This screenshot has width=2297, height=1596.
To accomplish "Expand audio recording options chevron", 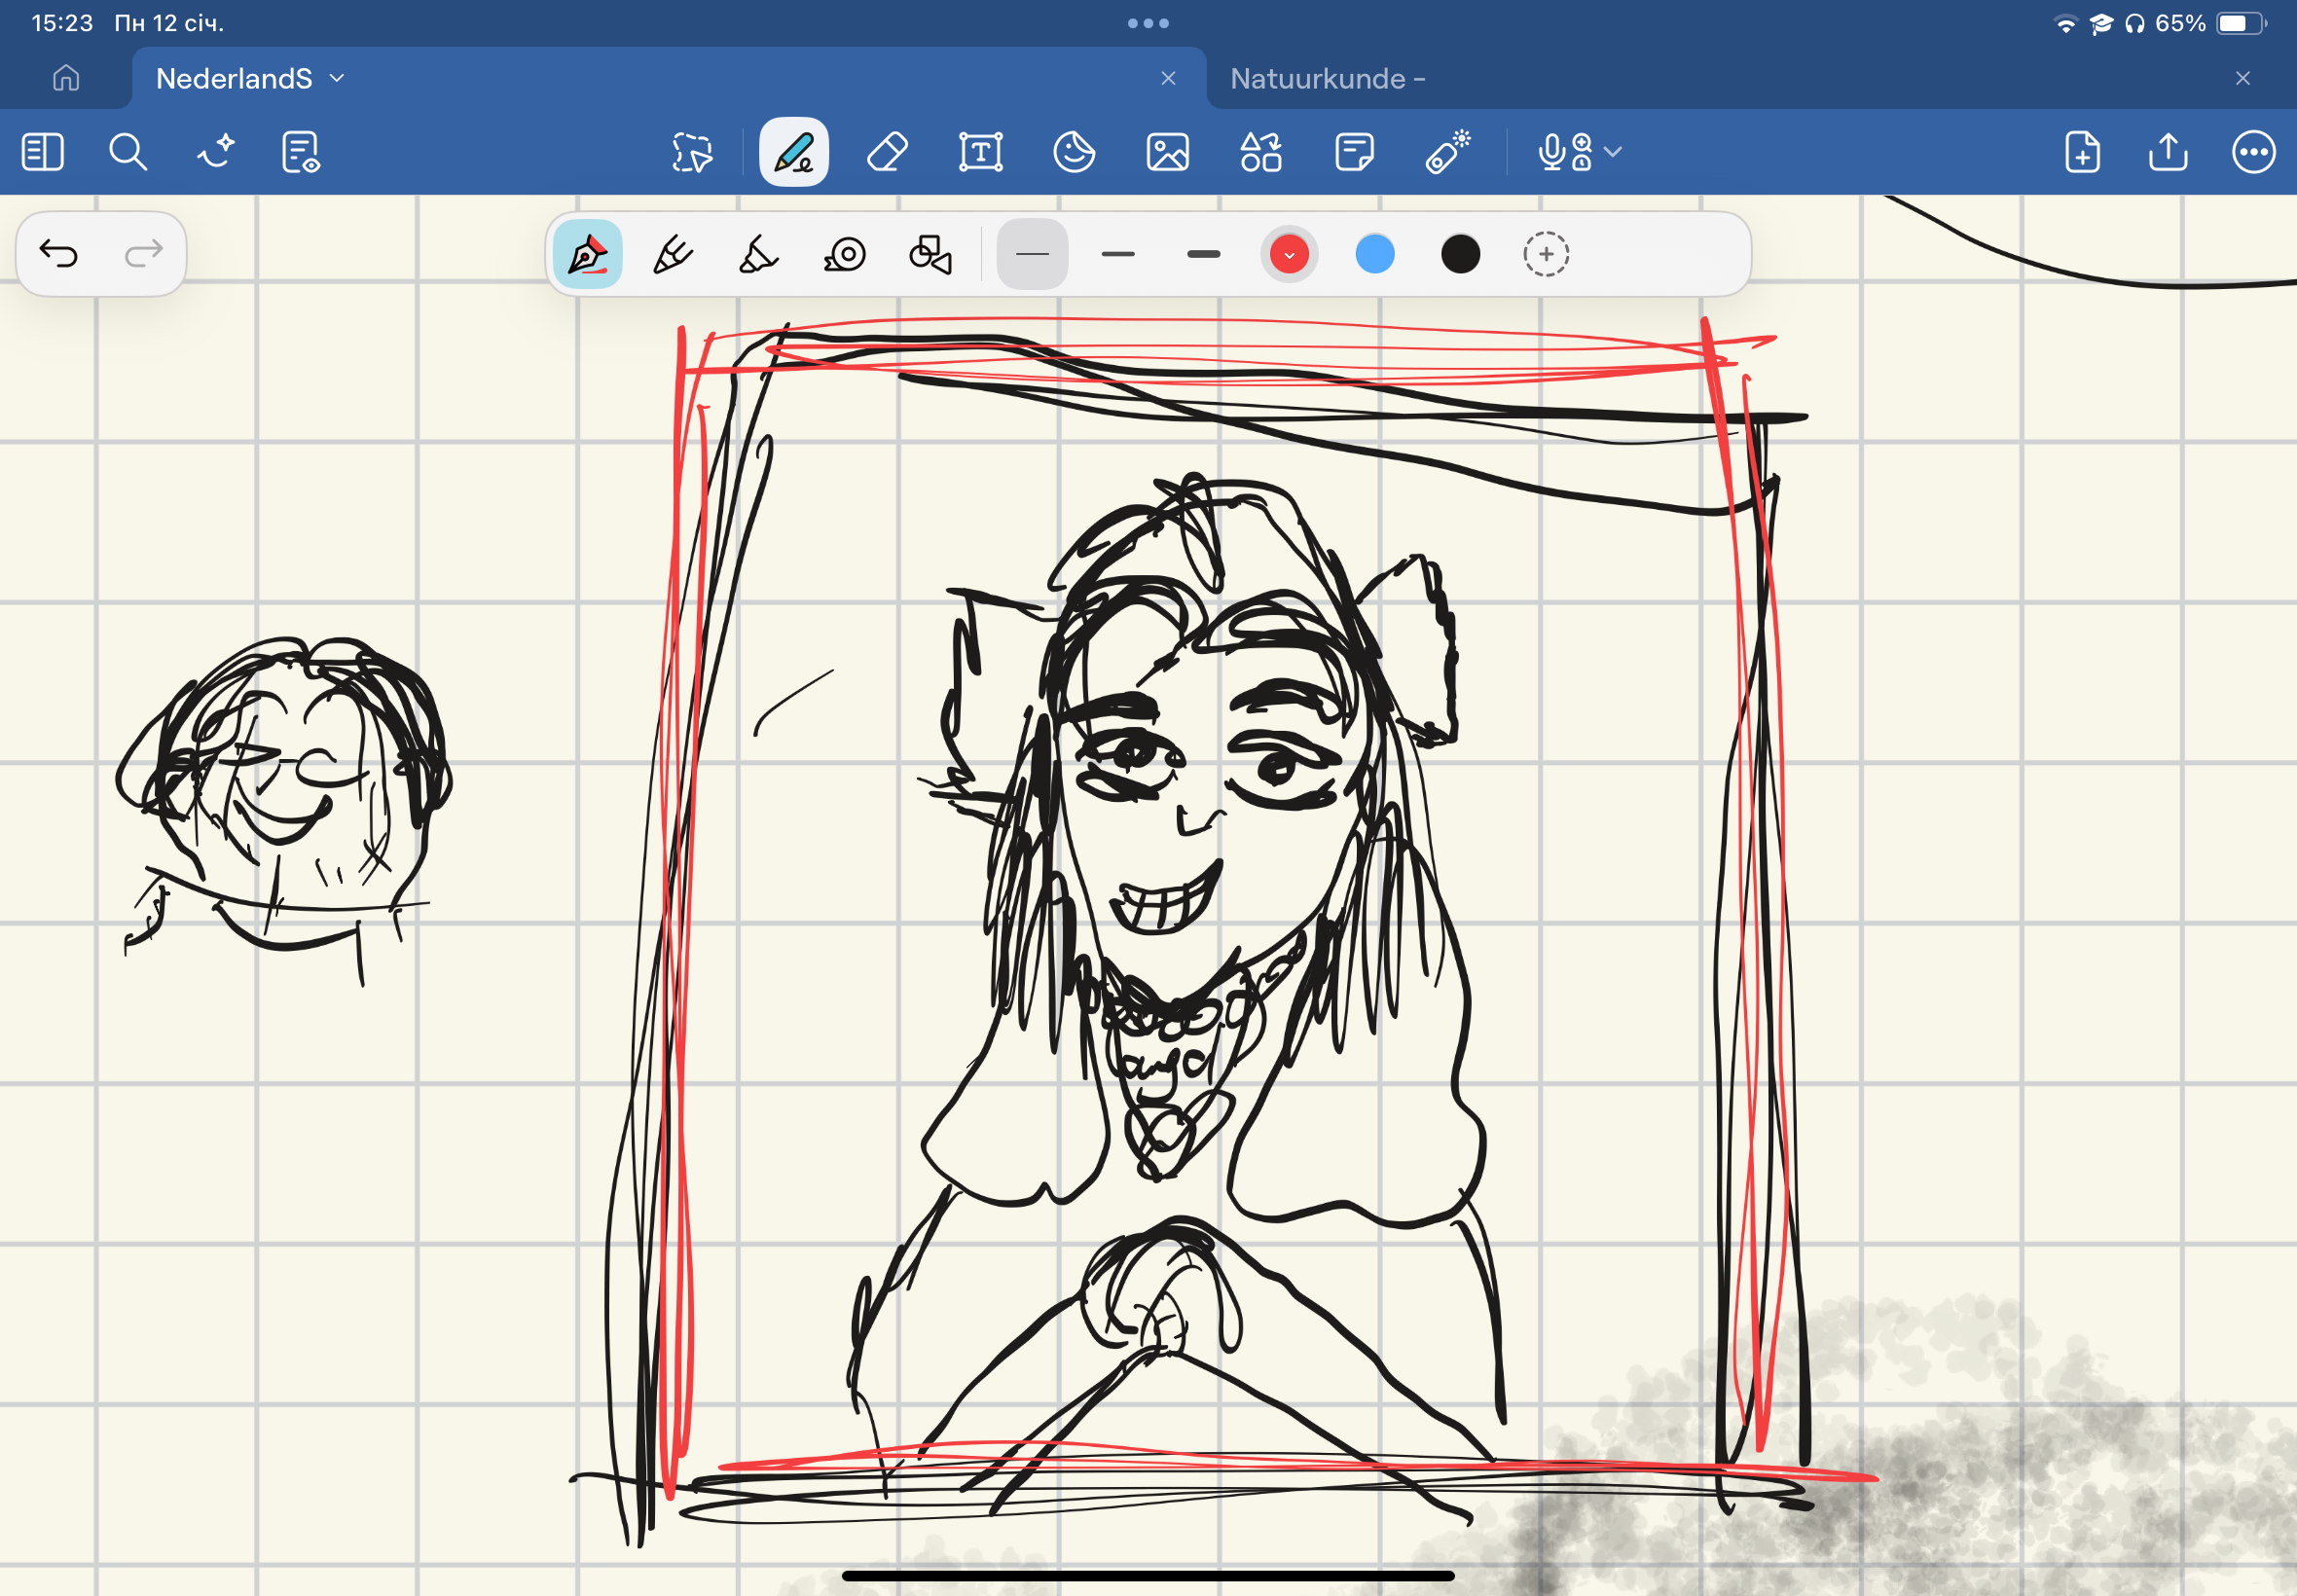I will coord(1612,153).
